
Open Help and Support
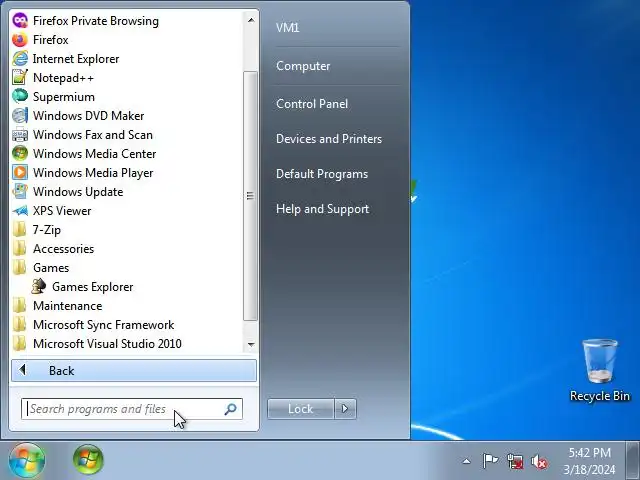pyautogui.click(x=322, y=209)
